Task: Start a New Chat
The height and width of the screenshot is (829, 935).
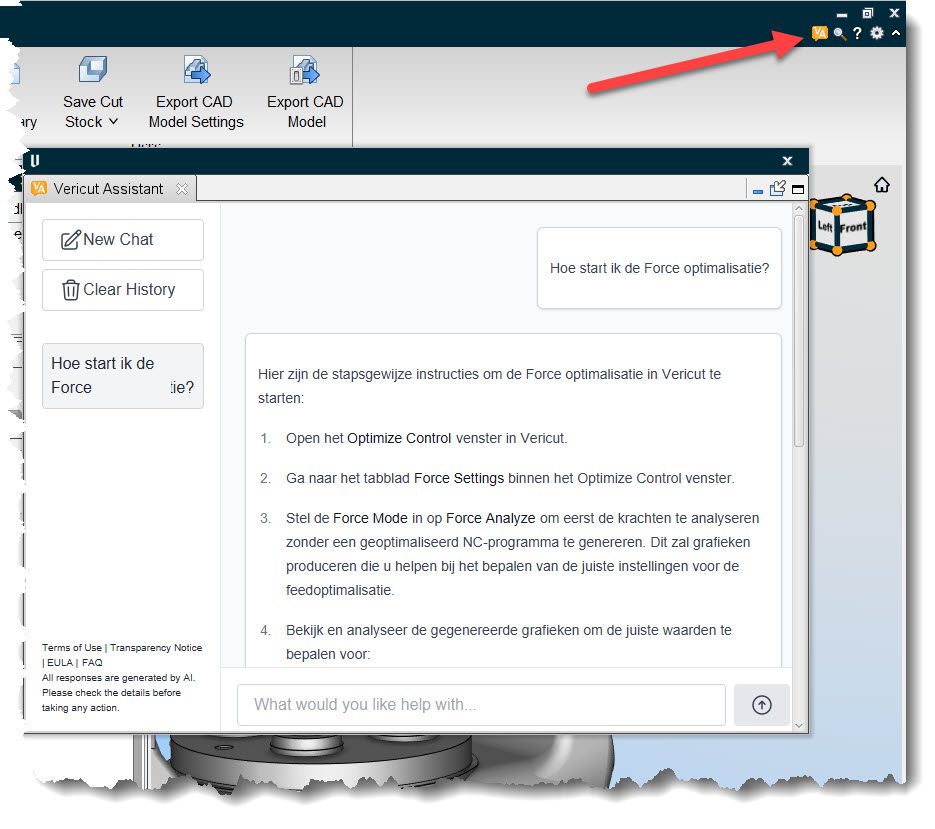Action: pyautogui.click(x=122, y=240)
